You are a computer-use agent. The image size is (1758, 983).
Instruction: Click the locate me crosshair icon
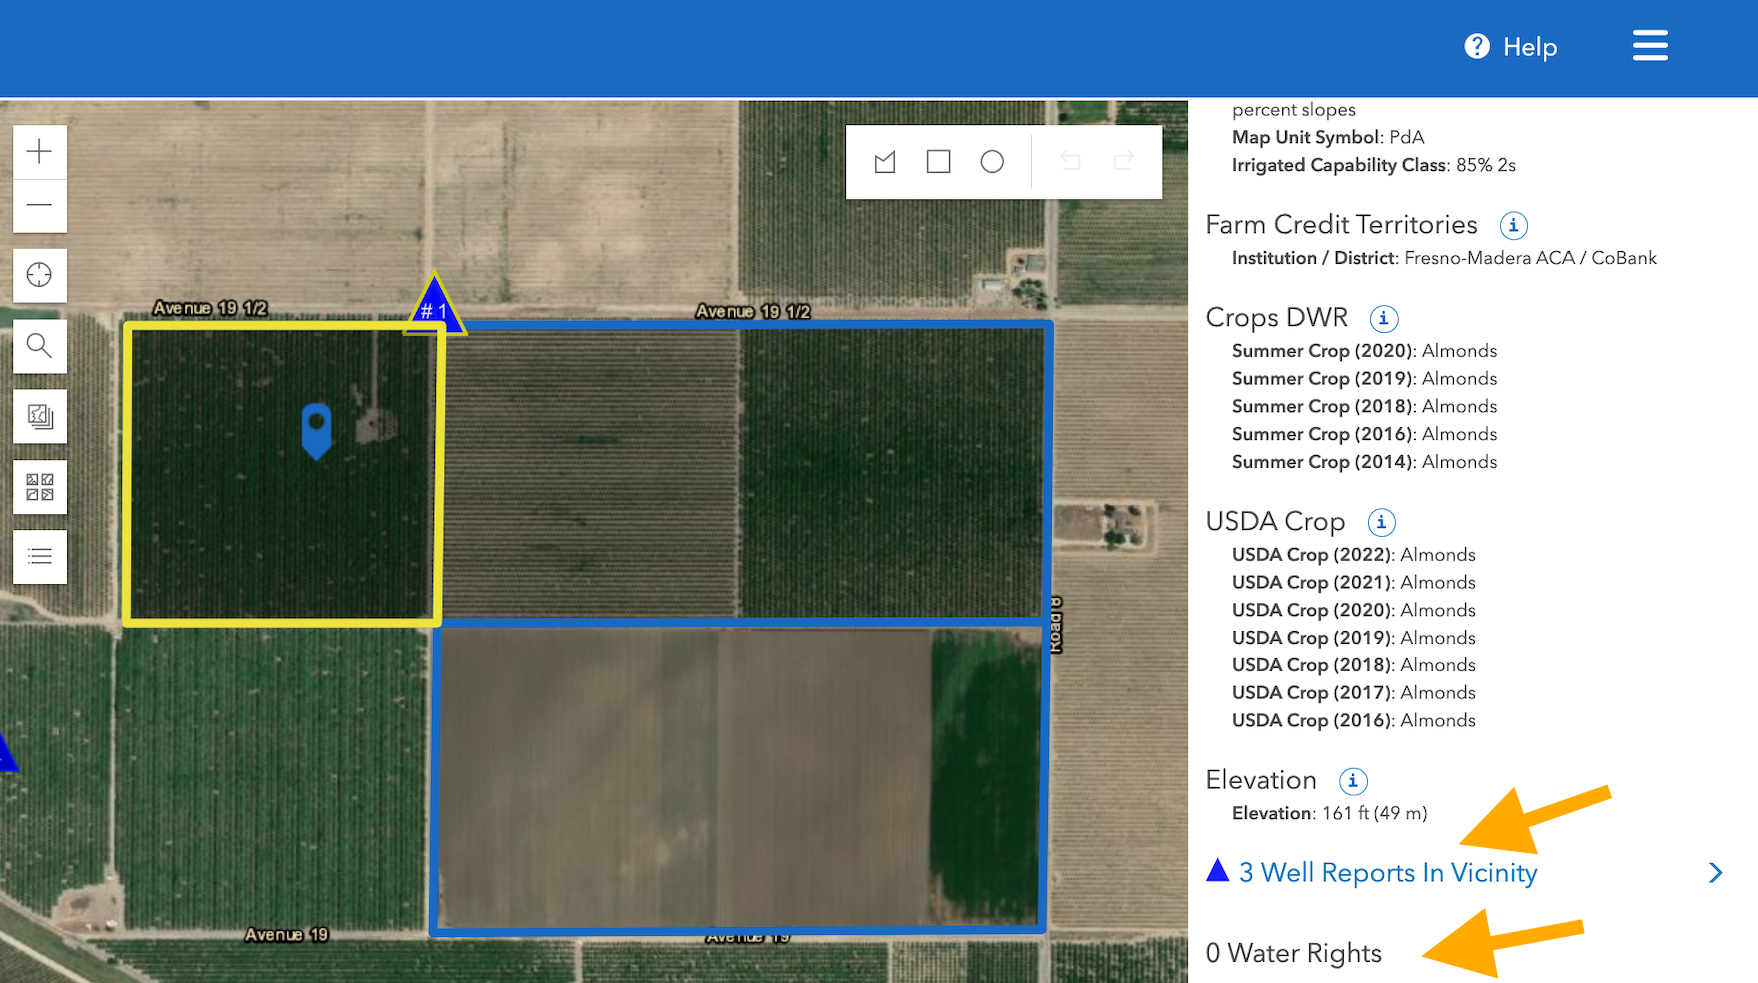click(x=40, y=275)
